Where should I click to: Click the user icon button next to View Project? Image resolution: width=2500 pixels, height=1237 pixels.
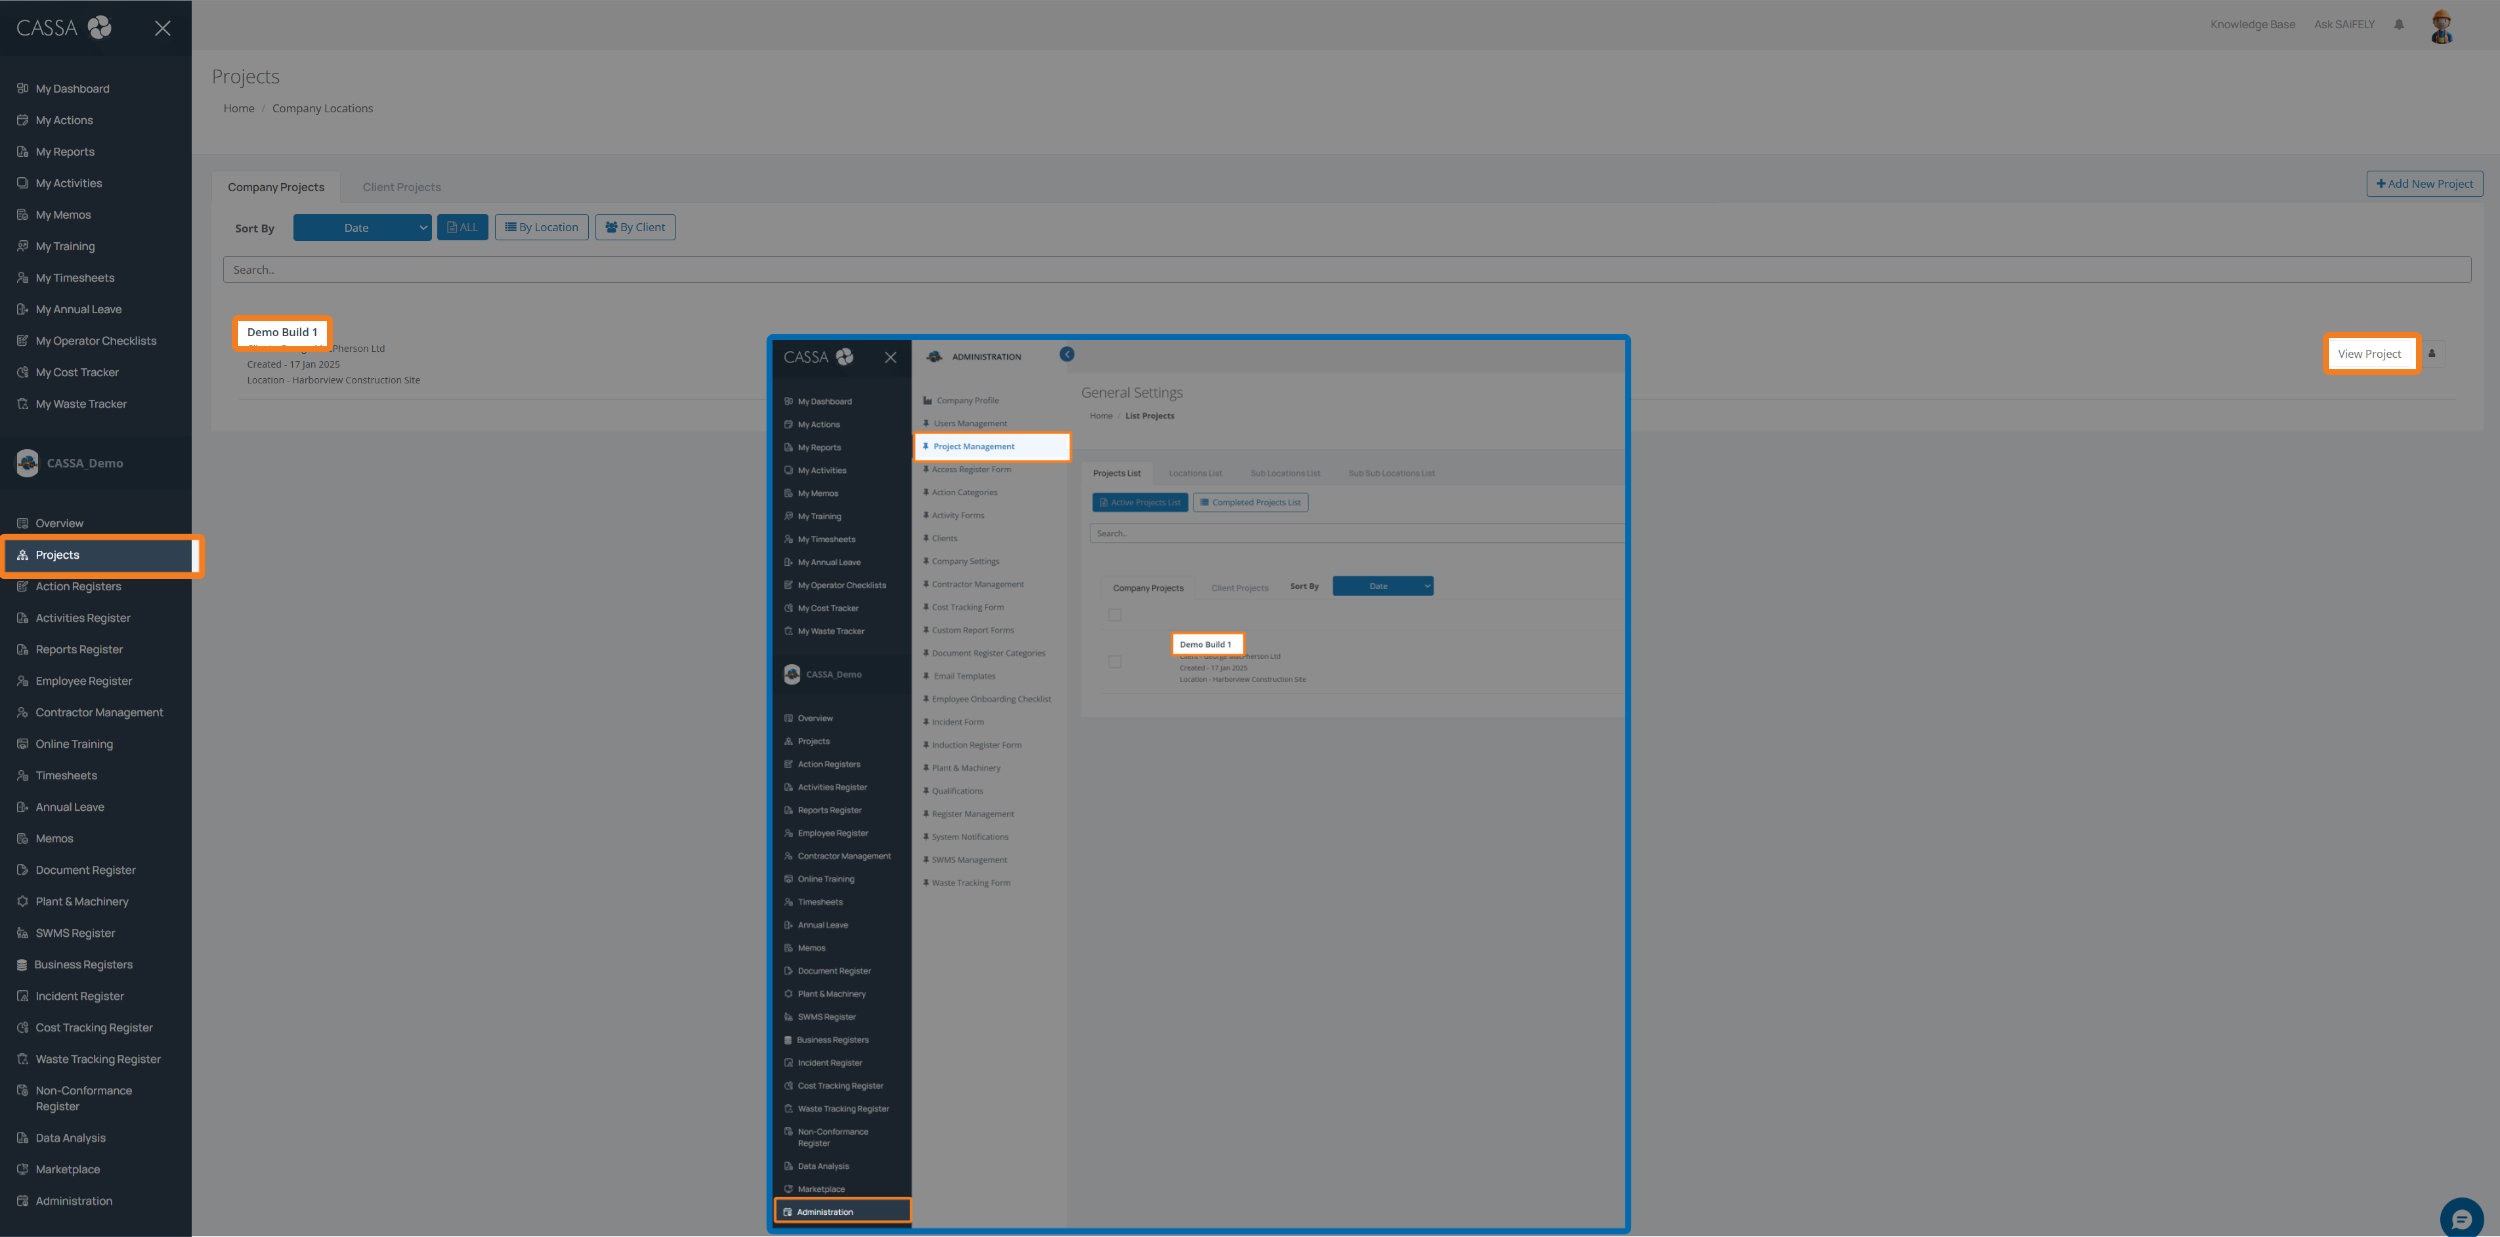[x=2432, y=354]
